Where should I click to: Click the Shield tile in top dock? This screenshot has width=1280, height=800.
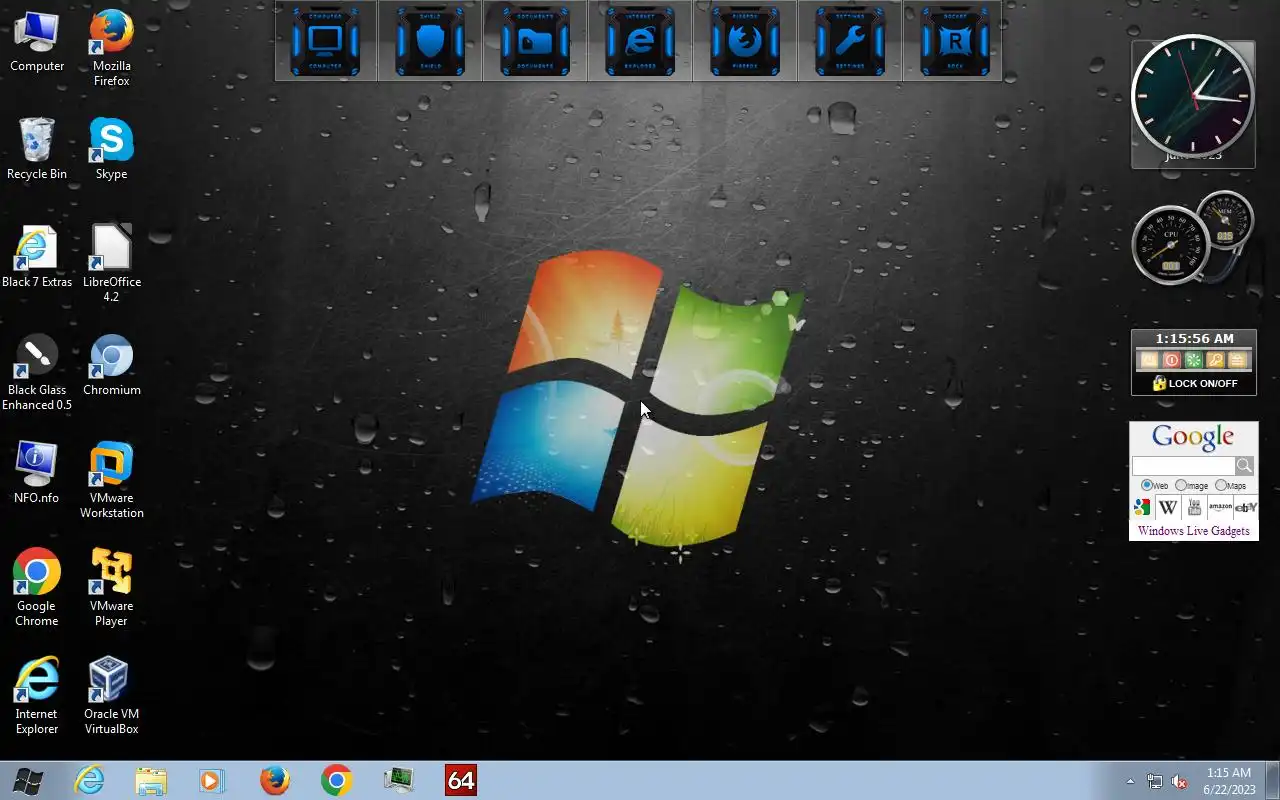430,40
